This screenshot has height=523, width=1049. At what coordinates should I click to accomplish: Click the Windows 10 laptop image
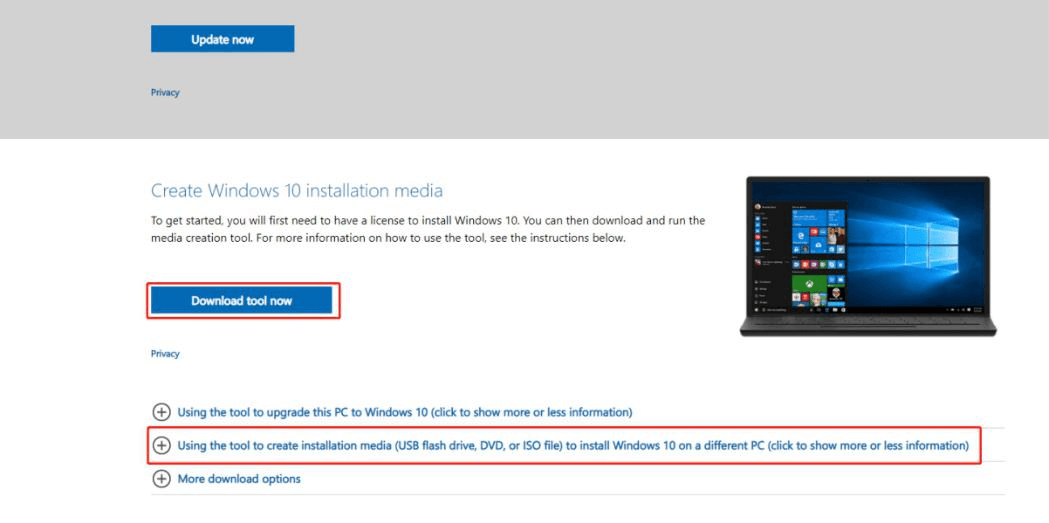pos(868,256)
